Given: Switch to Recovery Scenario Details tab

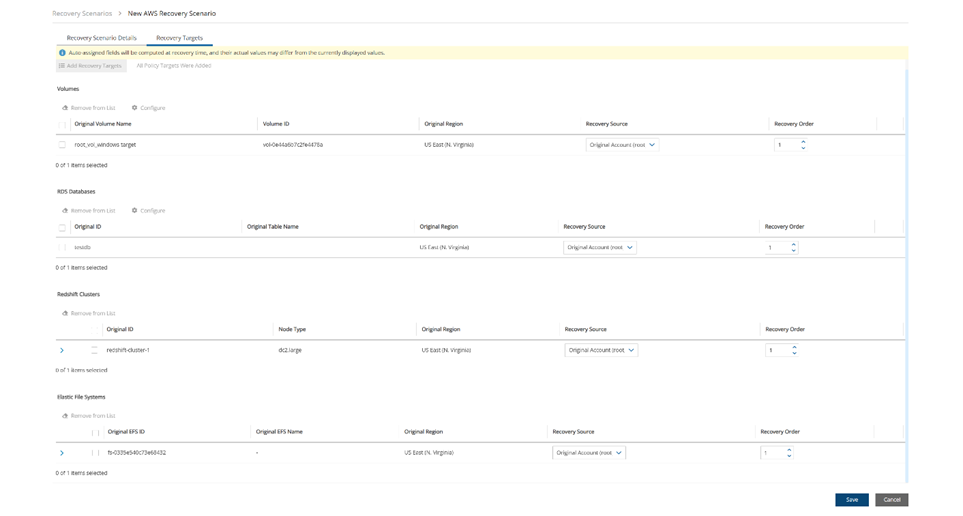Looking at the screenshot, I should (101, 38).
